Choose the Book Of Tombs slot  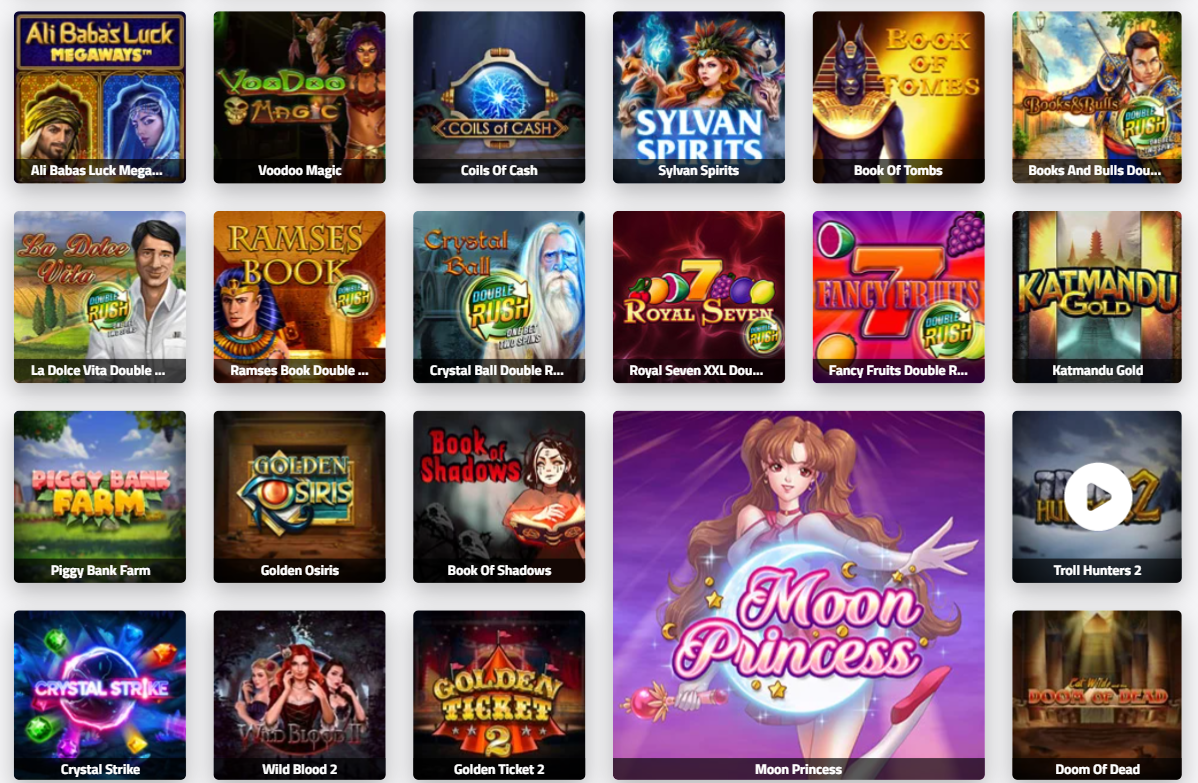point(898,97)
